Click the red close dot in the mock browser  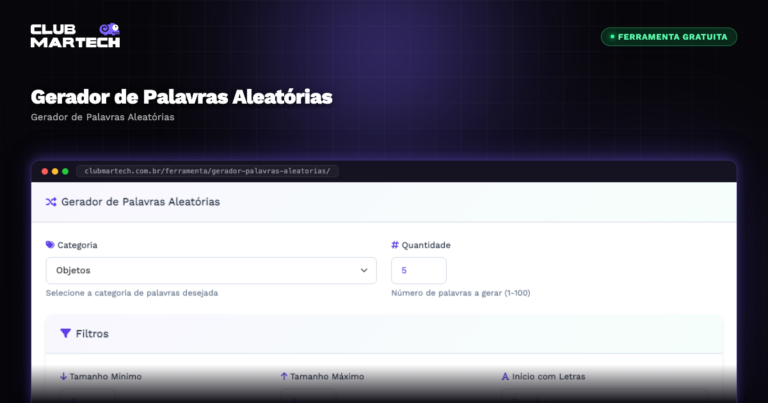[x=45, y=171]
